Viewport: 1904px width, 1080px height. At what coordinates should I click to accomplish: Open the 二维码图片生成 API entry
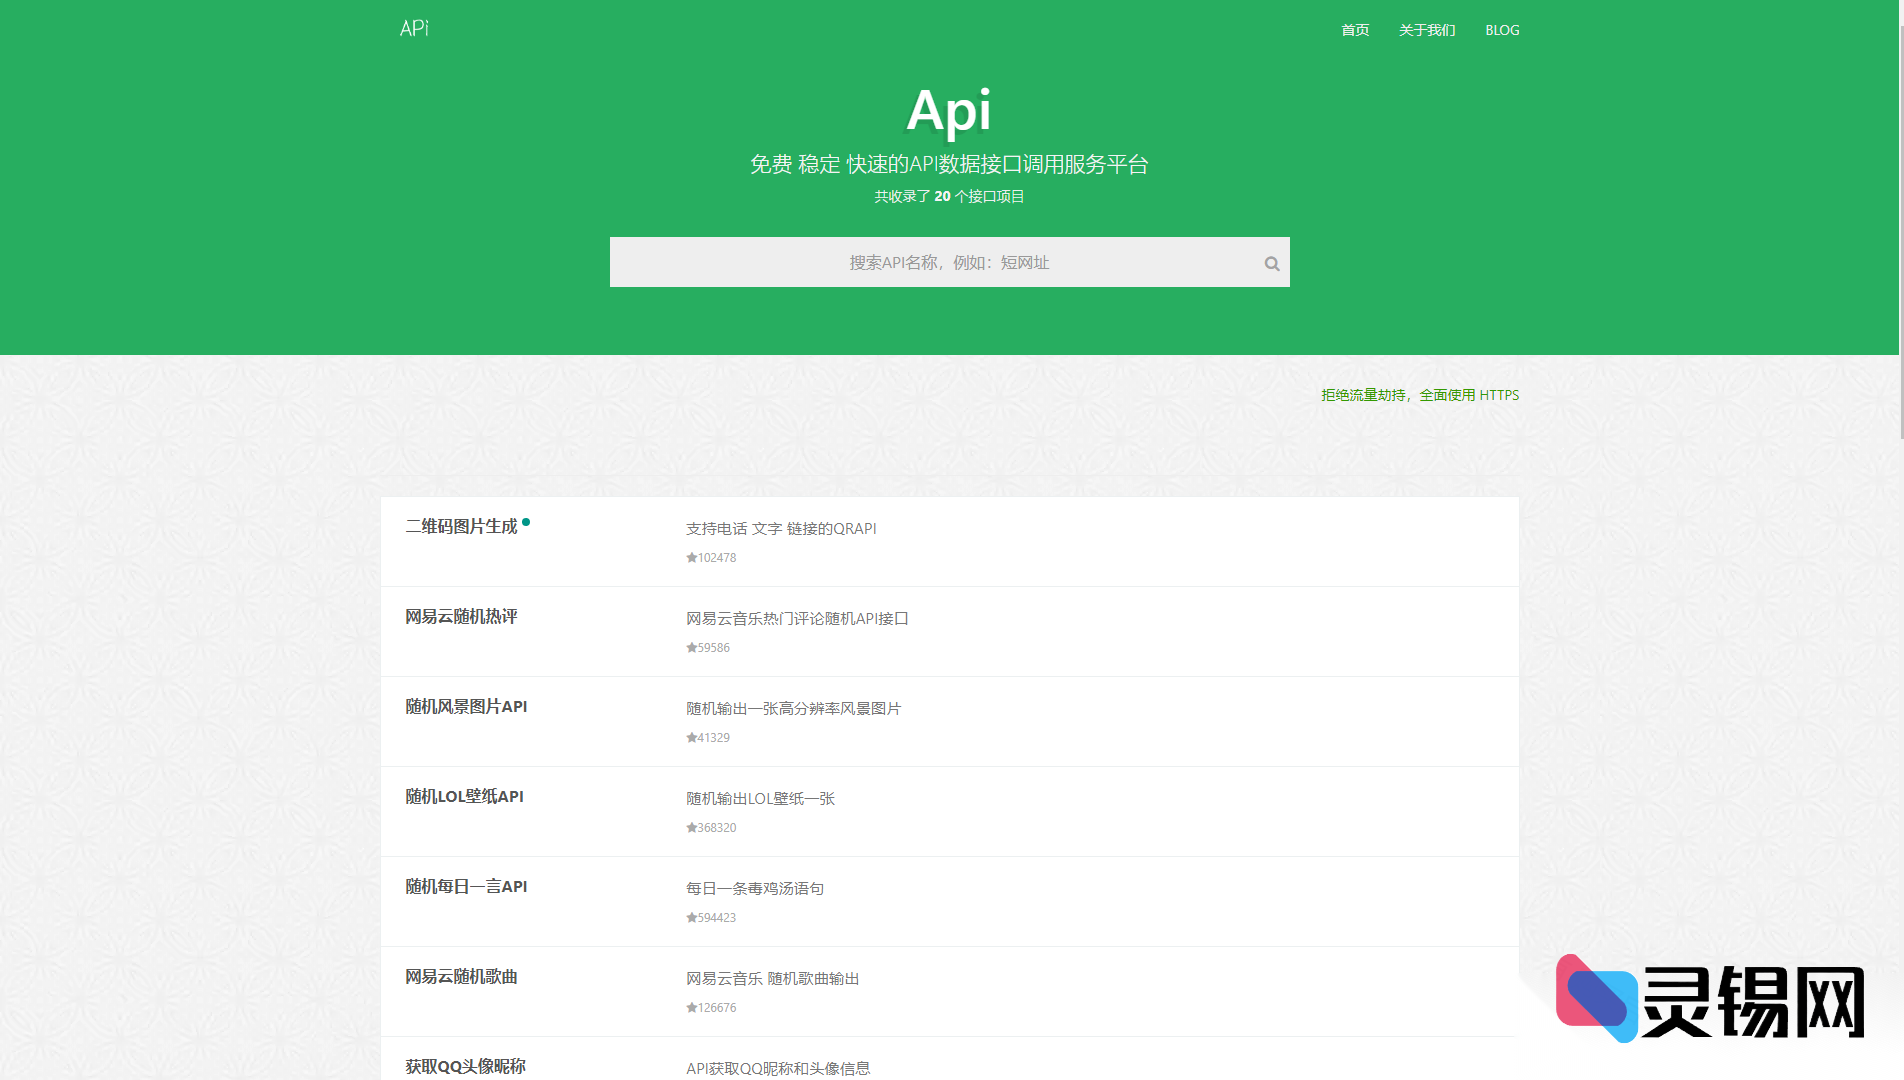[461, 527]
